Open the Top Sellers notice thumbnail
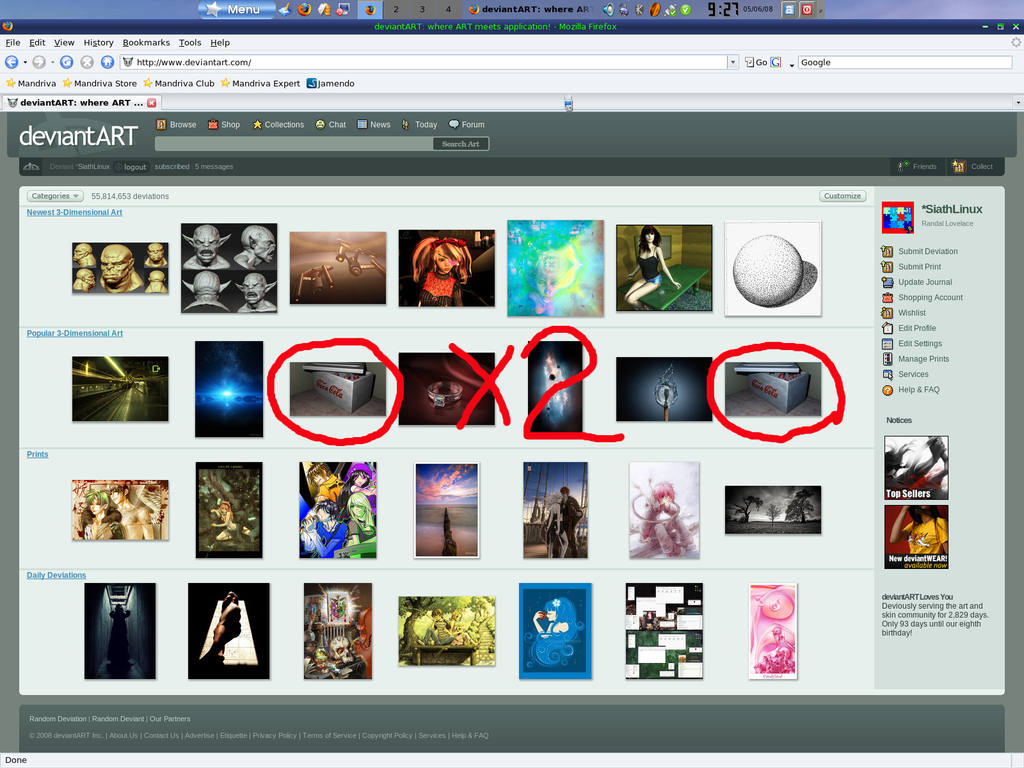 [916, 468]
